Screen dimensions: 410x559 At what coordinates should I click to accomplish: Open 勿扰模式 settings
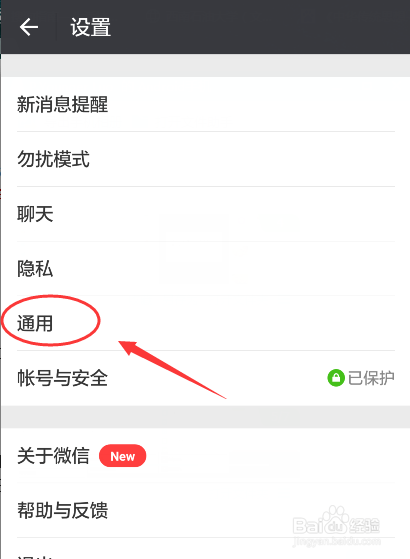[205, 159]
